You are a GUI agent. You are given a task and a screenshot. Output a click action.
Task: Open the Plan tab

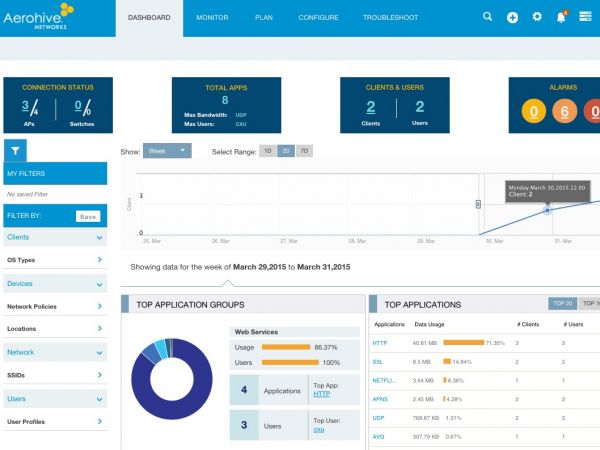click(x=264, y=18)
